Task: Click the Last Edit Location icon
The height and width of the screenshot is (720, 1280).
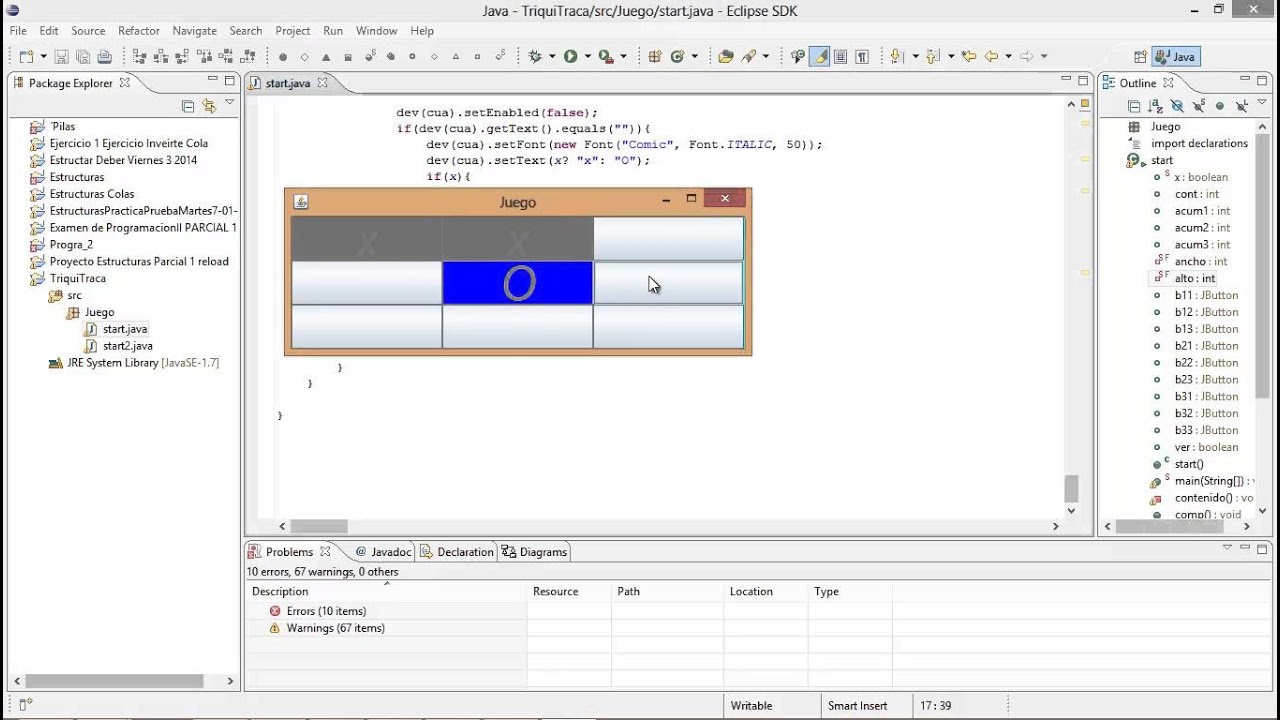Action: pyautogui.click(x=968, y=57)
